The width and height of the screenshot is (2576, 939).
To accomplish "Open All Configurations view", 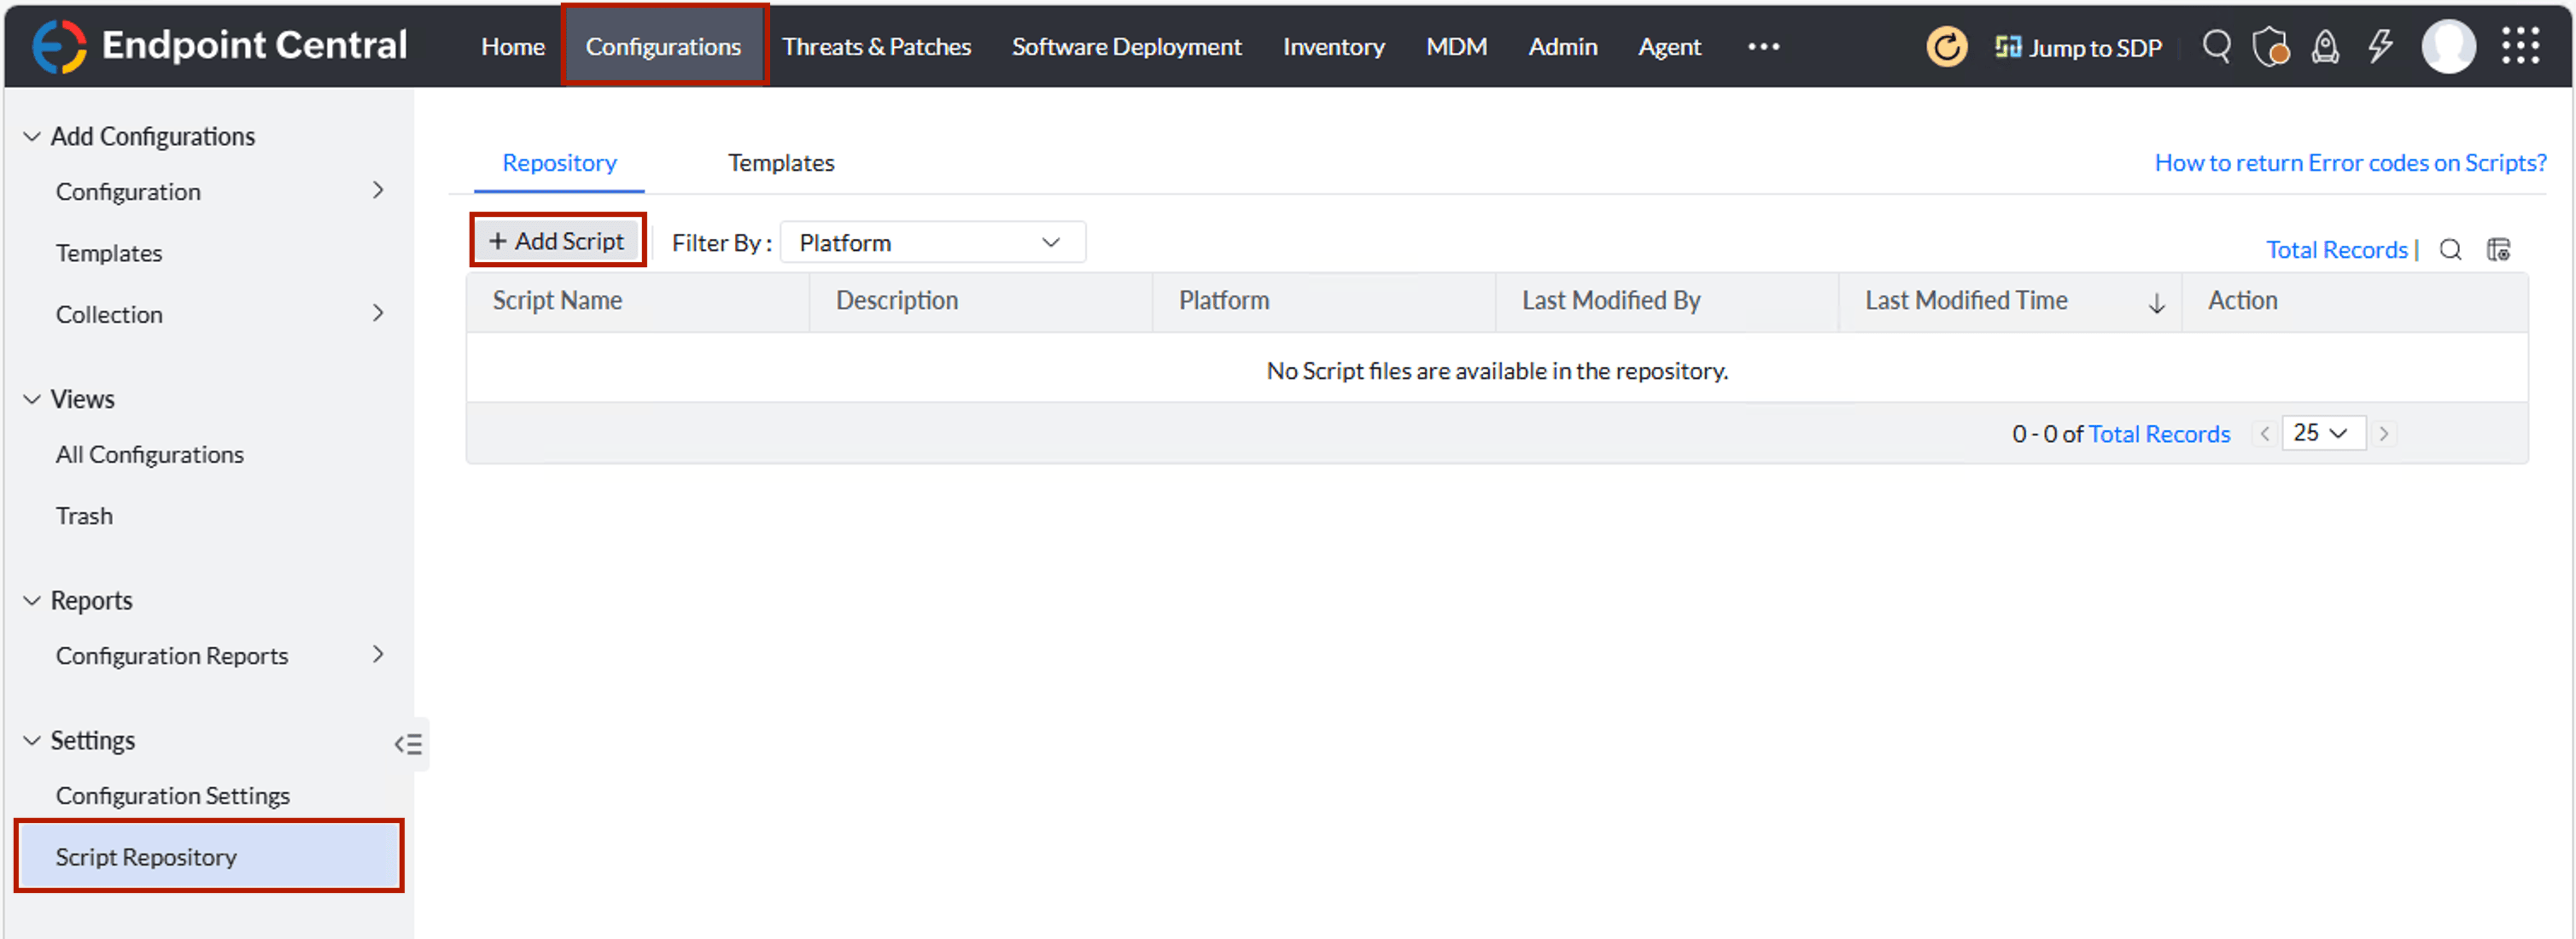I will [150, 455].
